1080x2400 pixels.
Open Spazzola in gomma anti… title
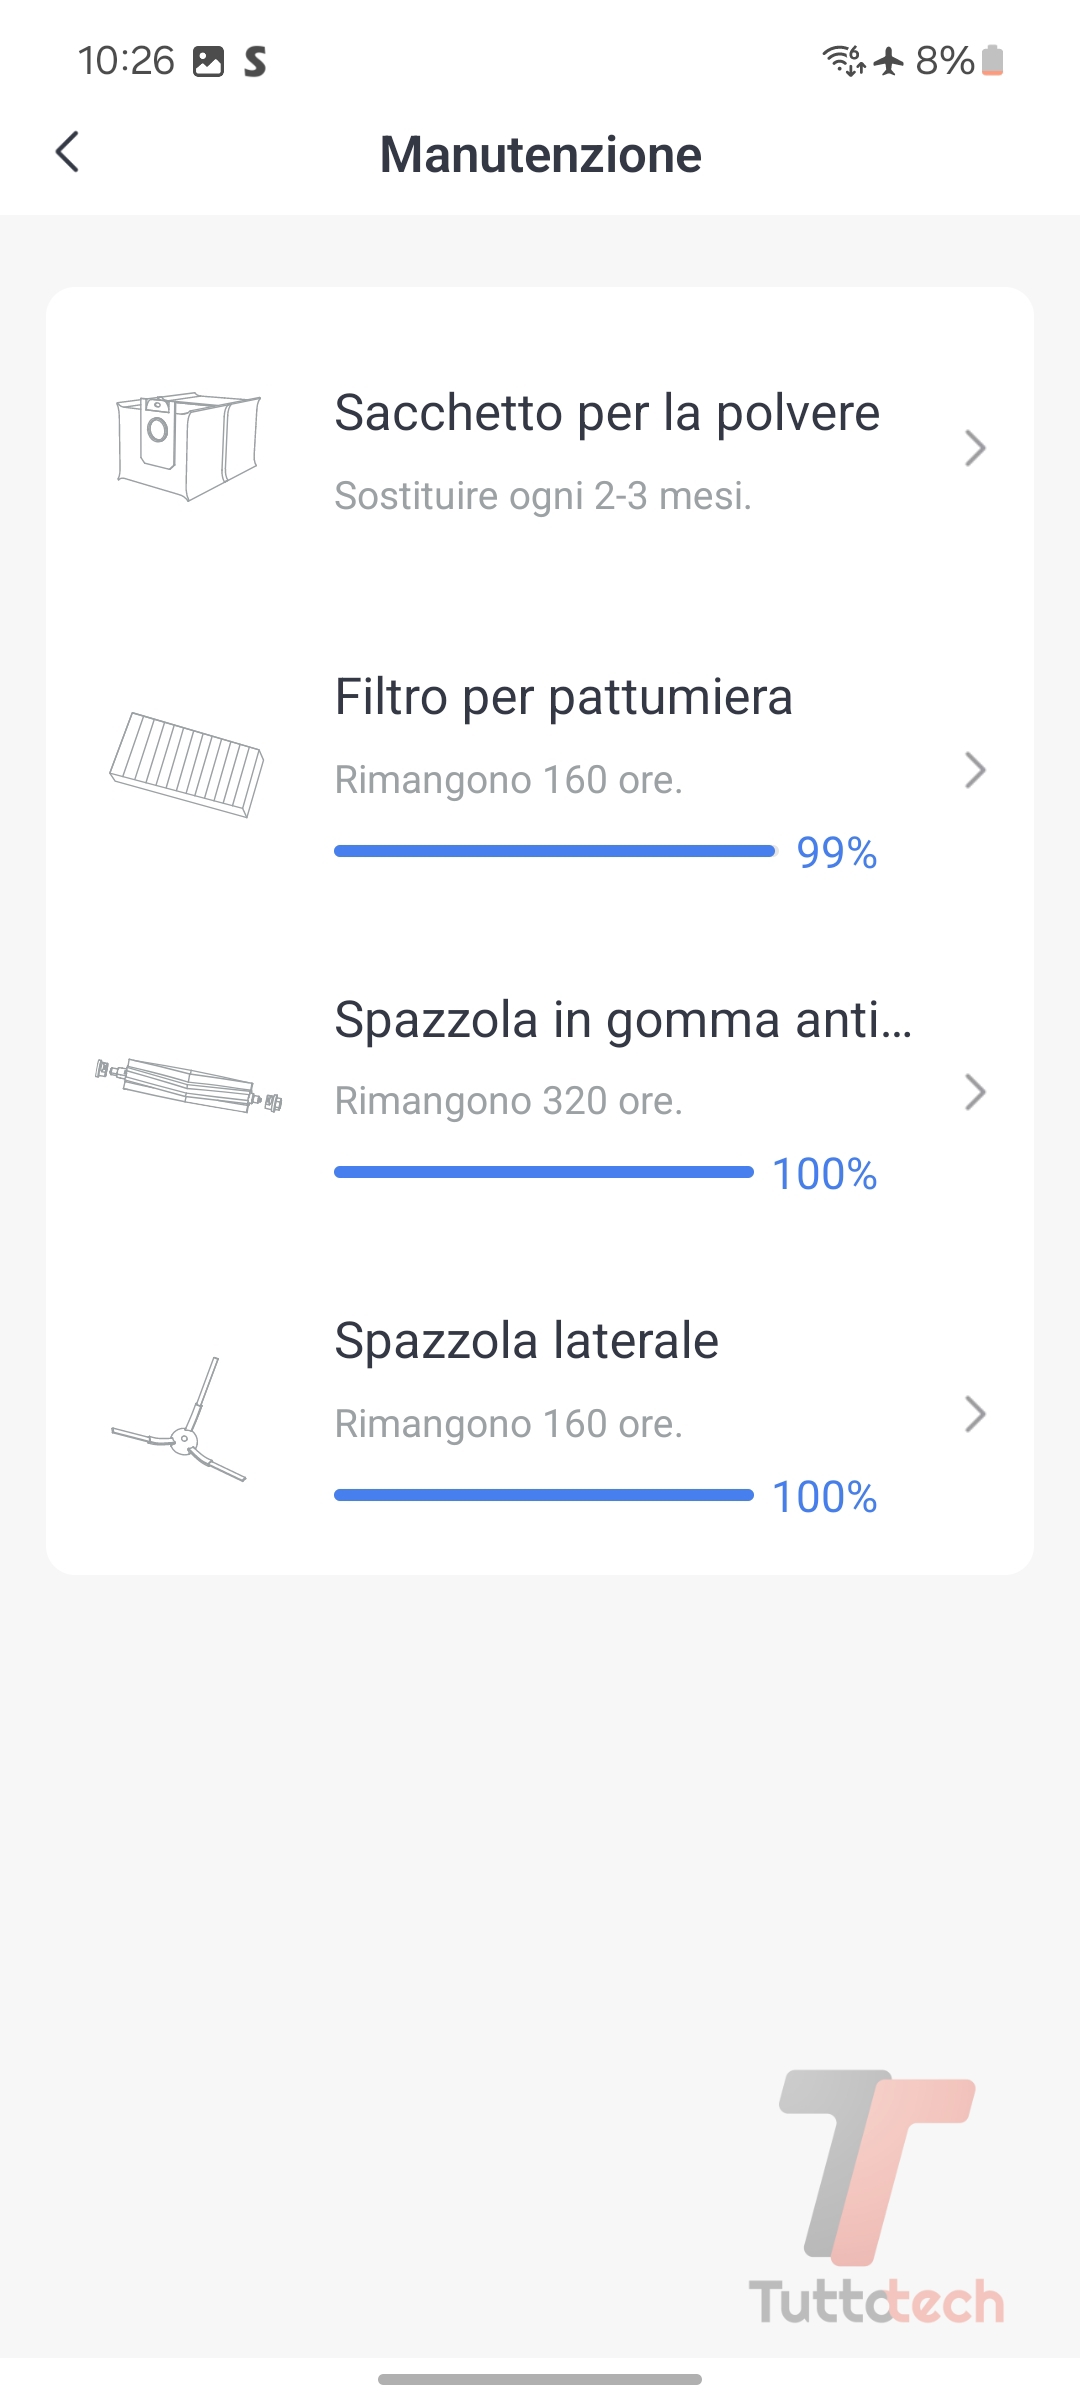pos(622,1020)
